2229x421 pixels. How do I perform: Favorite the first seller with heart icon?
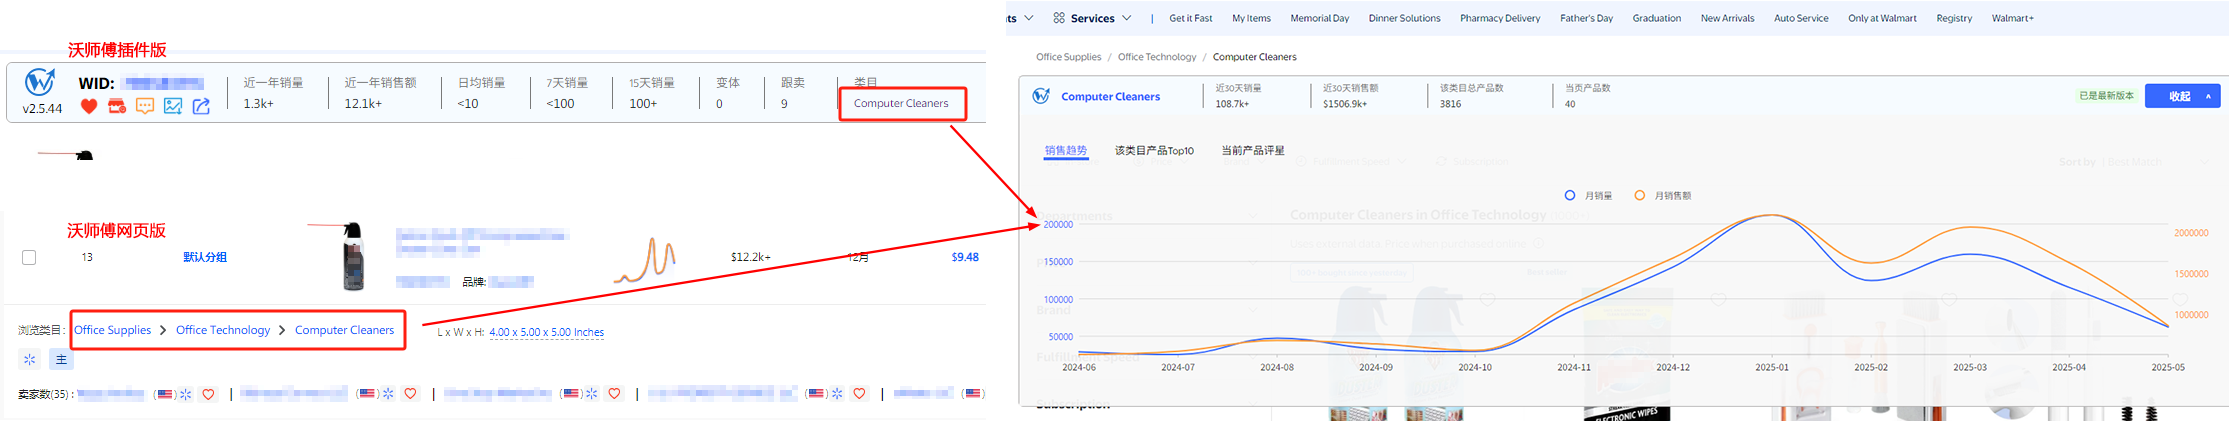pyautogui.click(x=208, y=394)
